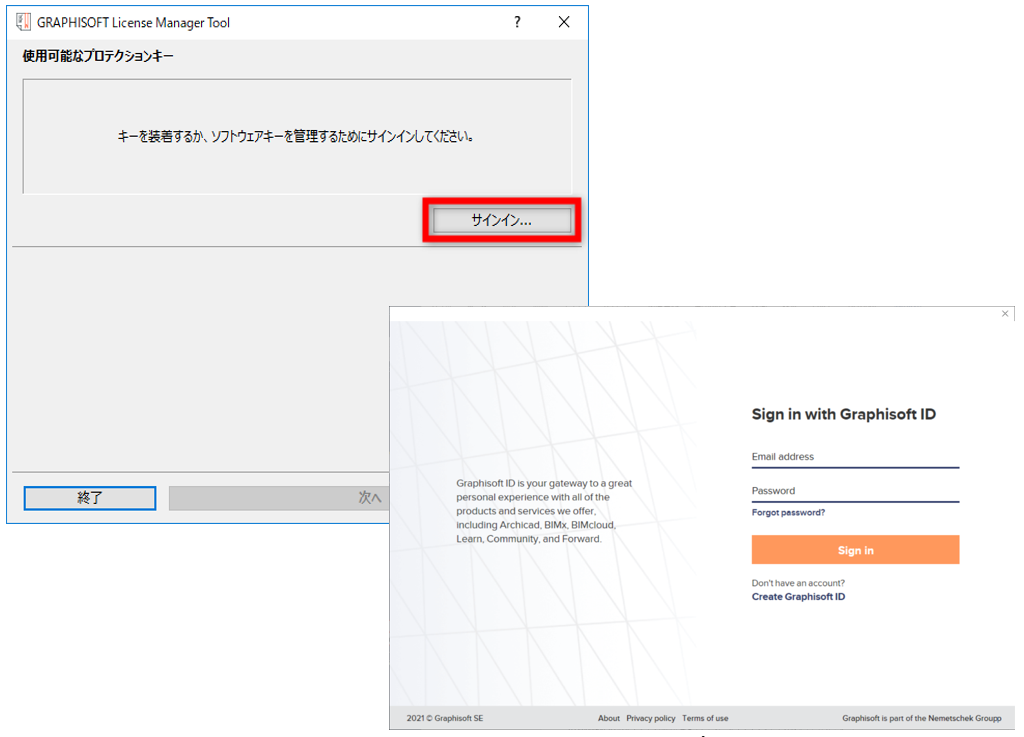Open the Terms of use footer link

click(x=705, y=718)
